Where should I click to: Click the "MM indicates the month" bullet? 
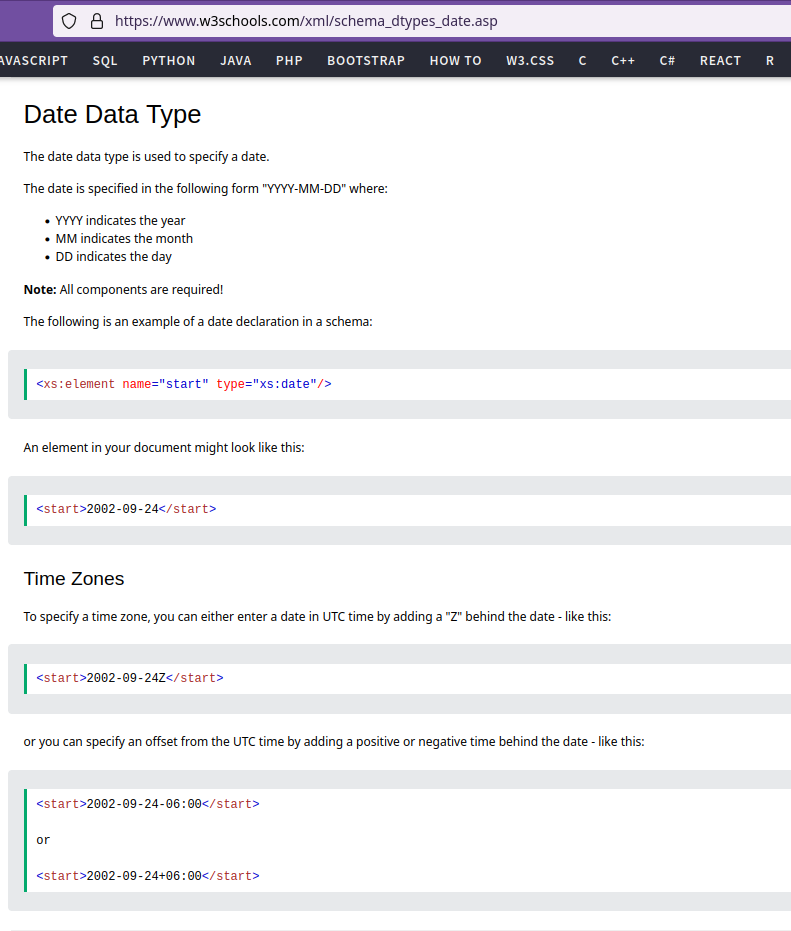pos(124,238)
